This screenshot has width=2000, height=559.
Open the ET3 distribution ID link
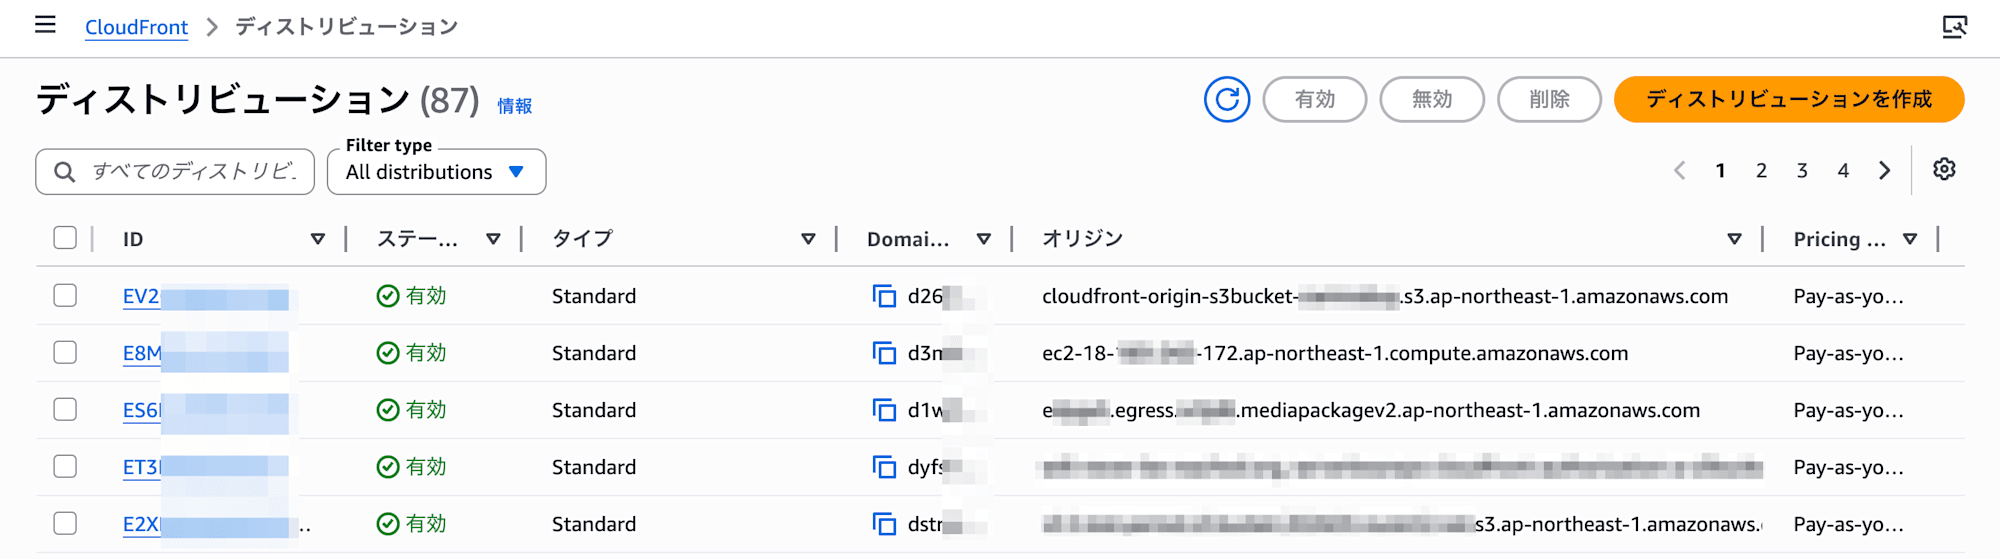(205, 468)
